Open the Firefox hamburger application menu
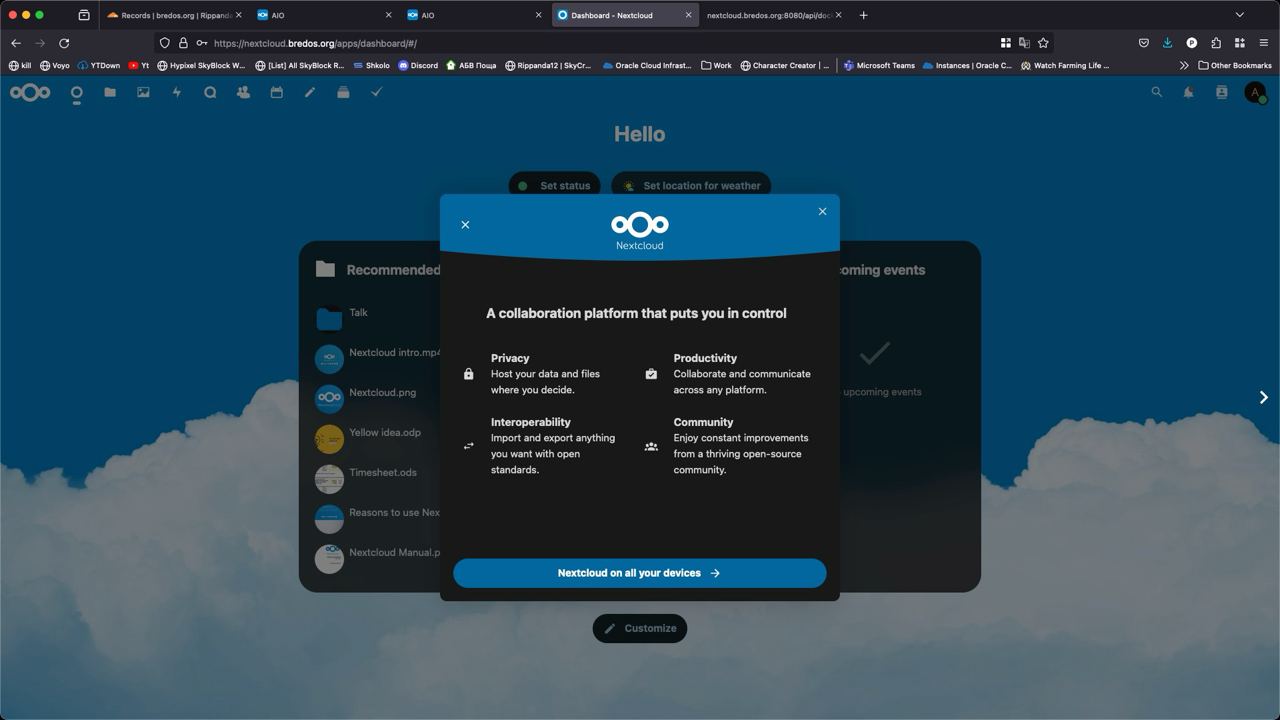 1264,43
